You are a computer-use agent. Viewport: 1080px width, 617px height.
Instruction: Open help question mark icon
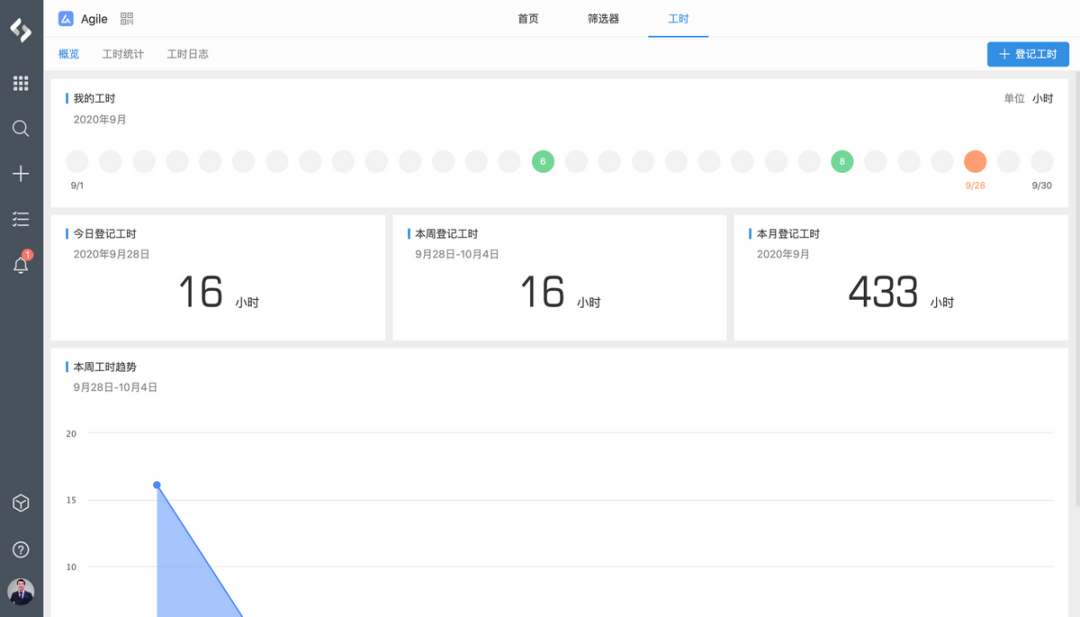point(21,550)
